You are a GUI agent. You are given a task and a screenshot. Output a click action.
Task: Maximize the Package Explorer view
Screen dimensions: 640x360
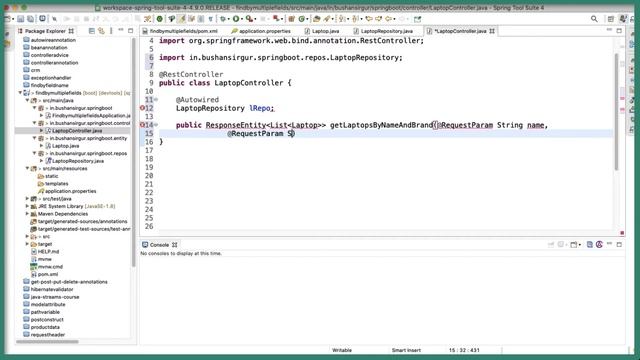(x=131, y=31)
